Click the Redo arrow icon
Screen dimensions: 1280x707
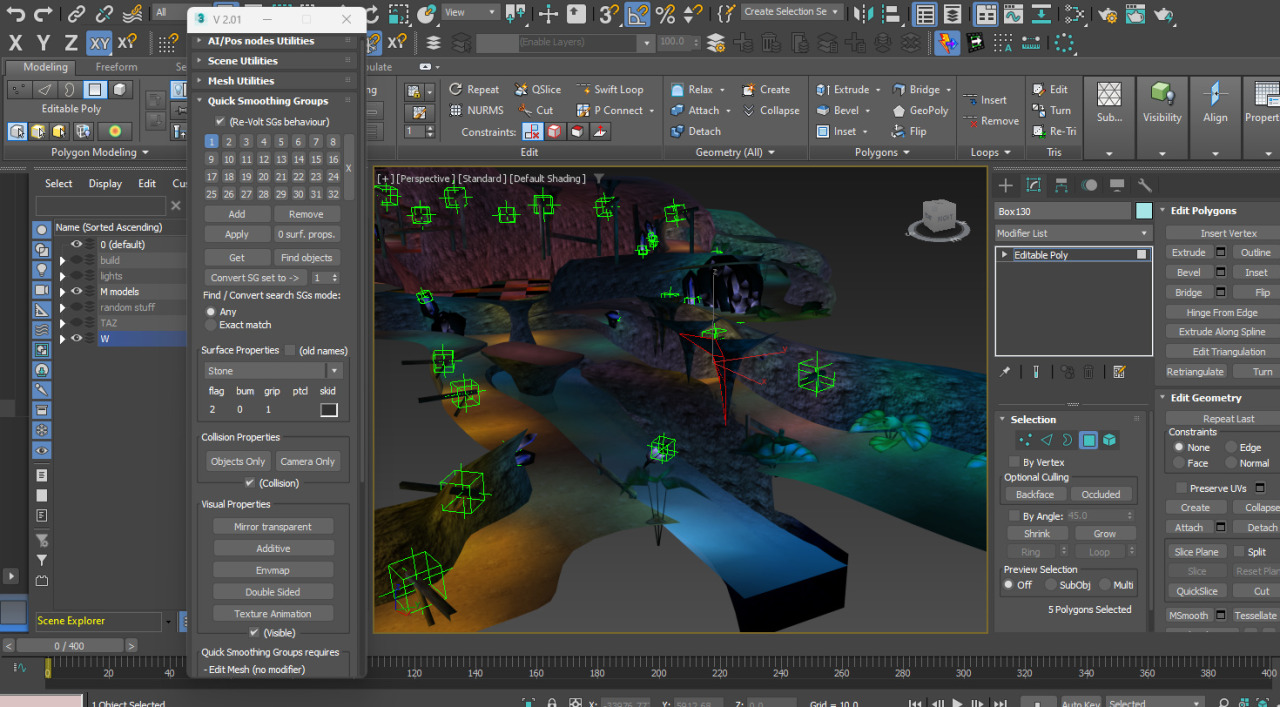pyautogui.click(x=43, y=14)
